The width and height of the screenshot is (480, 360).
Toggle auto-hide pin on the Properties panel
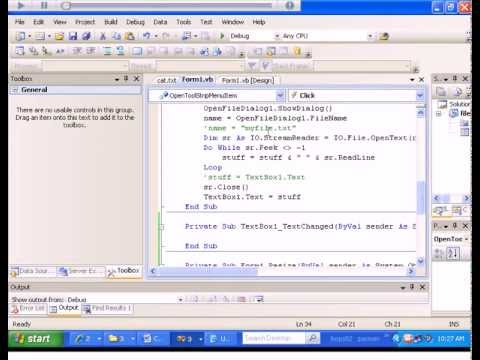455,226
